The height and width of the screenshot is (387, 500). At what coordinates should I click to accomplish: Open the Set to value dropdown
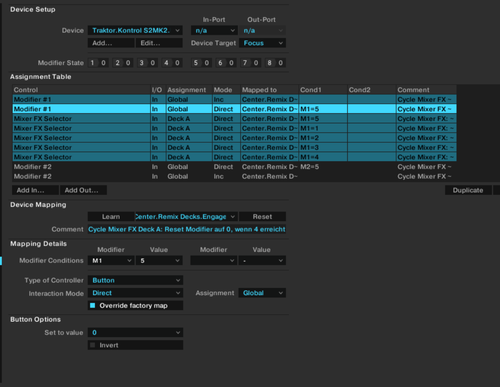(x=135, y=332)
